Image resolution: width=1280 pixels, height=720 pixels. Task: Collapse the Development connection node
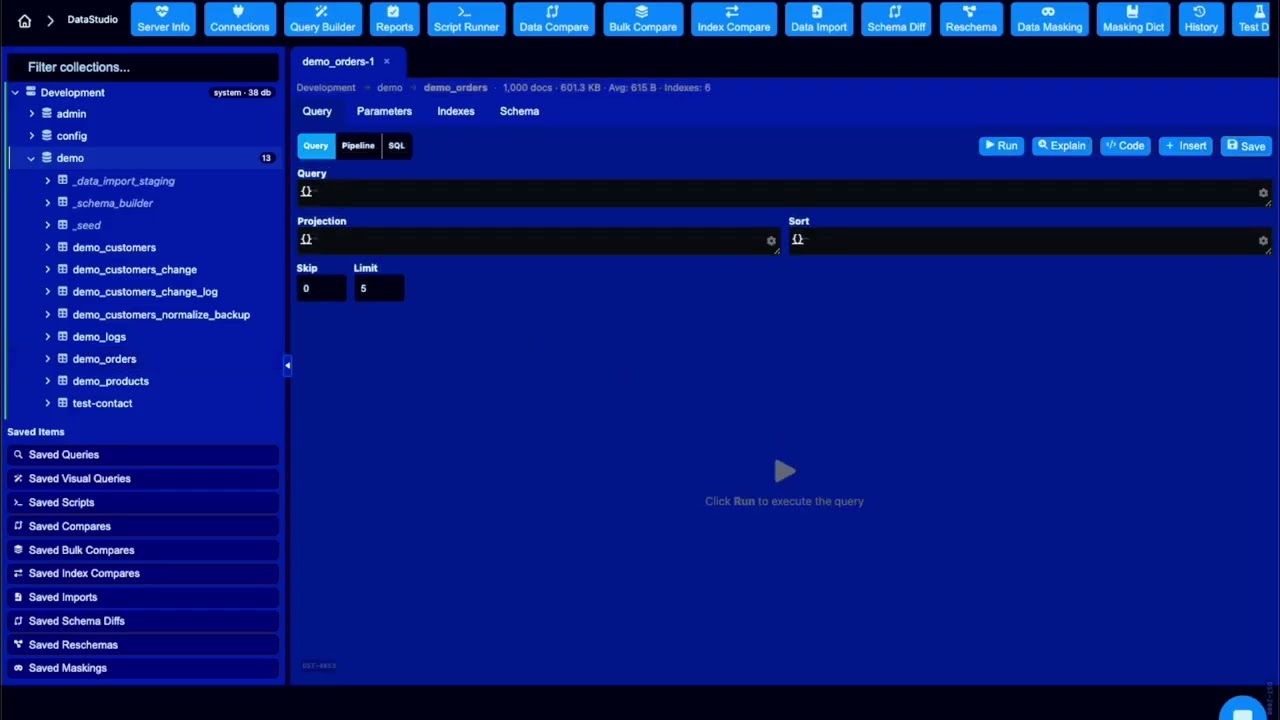coord(15,92)
